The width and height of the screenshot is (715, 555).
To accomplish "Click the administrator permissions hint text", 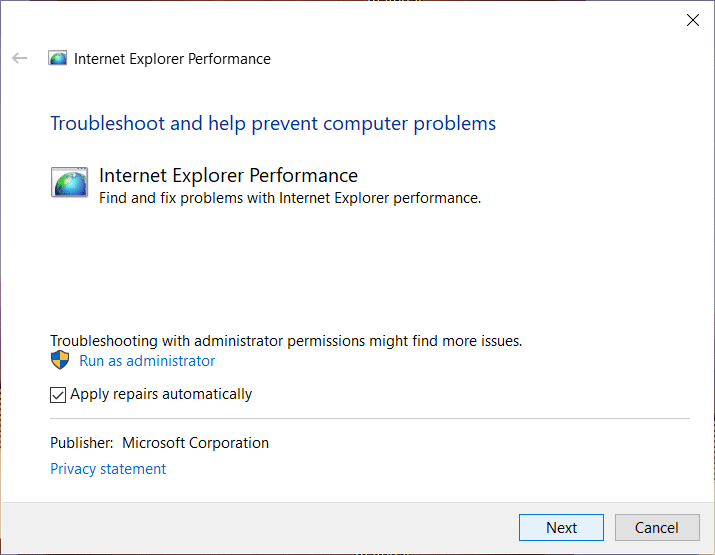I will pyautogui.click(x=286, y=341).
